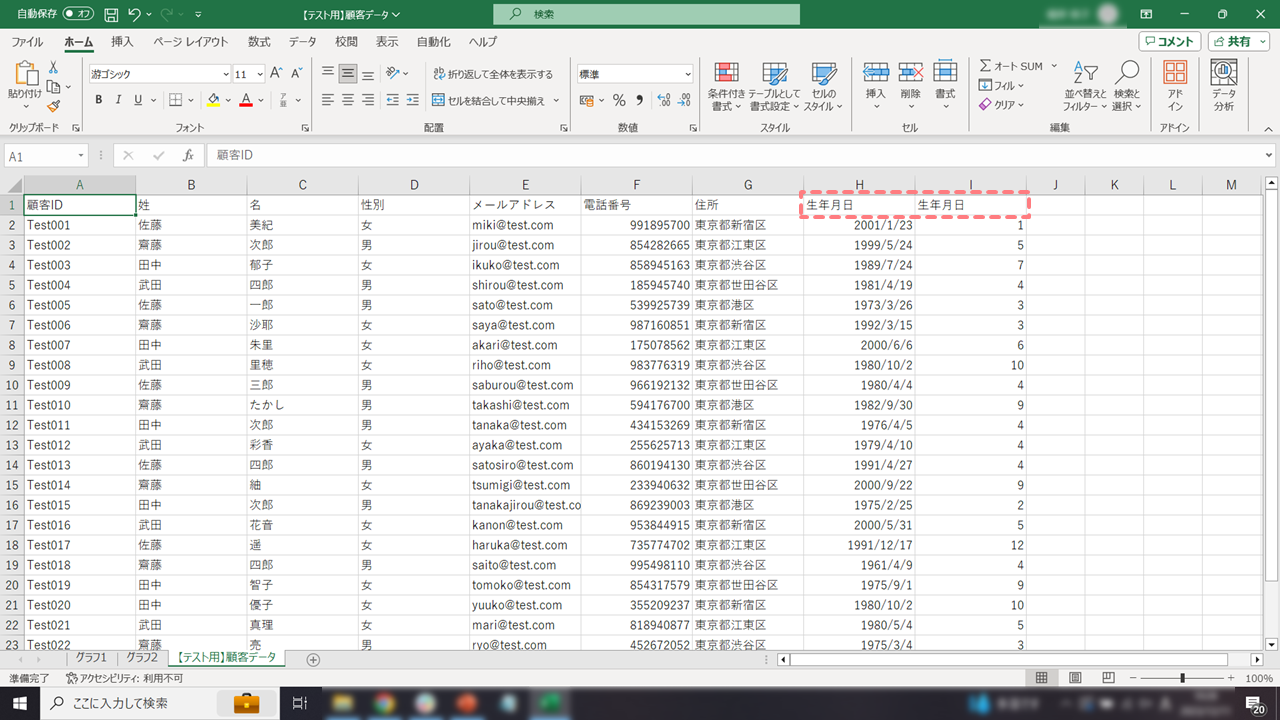Open the font size dropdown

click(261, 74)
